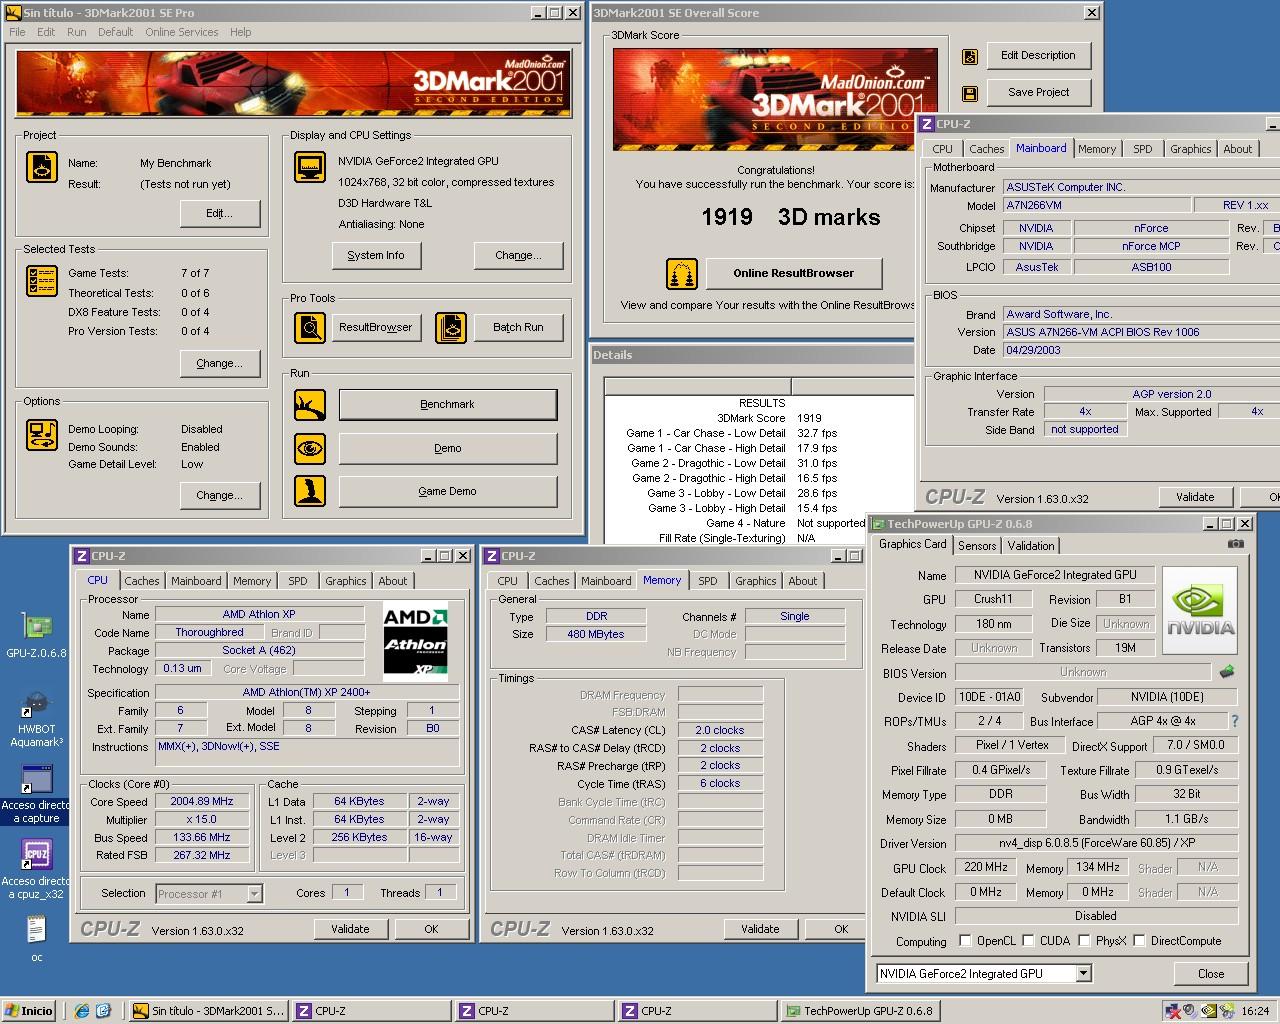
Task: Click the Game Demo joystick icon
Action: point(310,491)
